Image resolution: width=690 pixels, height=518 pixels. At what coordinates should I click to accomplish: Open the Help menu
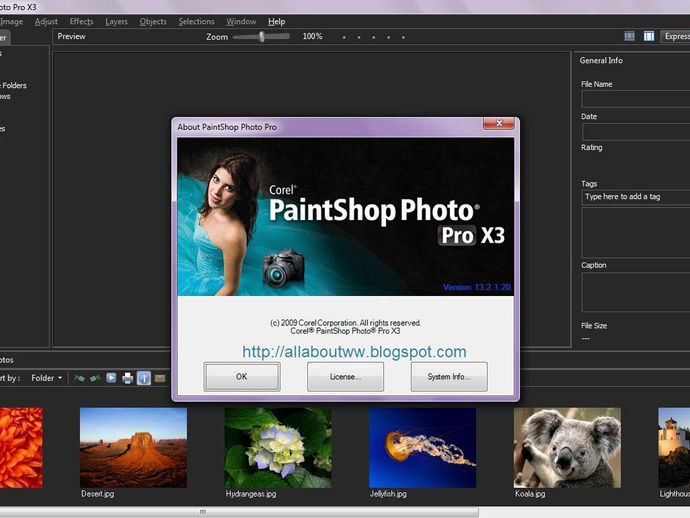click(x=276, y=22)
